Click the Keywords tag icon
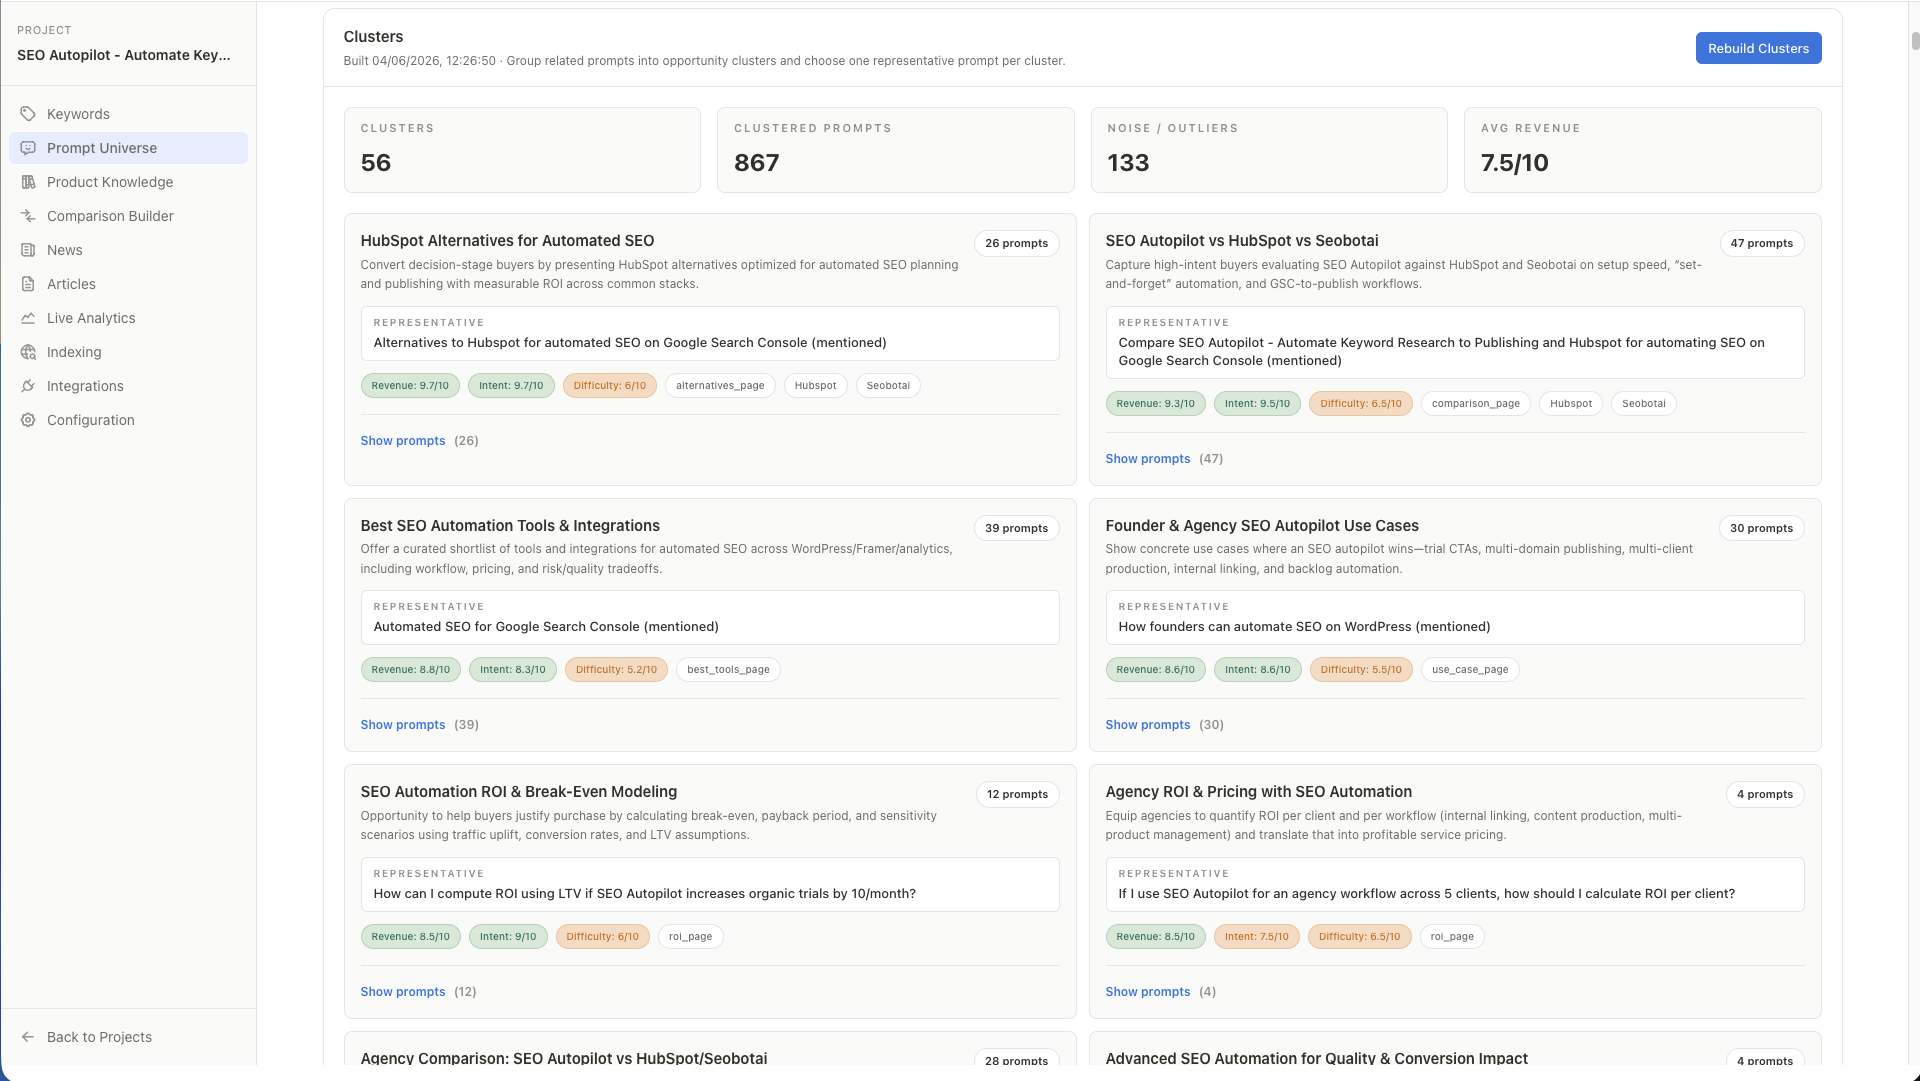The image size is (1920, 1081). tap(28, 114)
